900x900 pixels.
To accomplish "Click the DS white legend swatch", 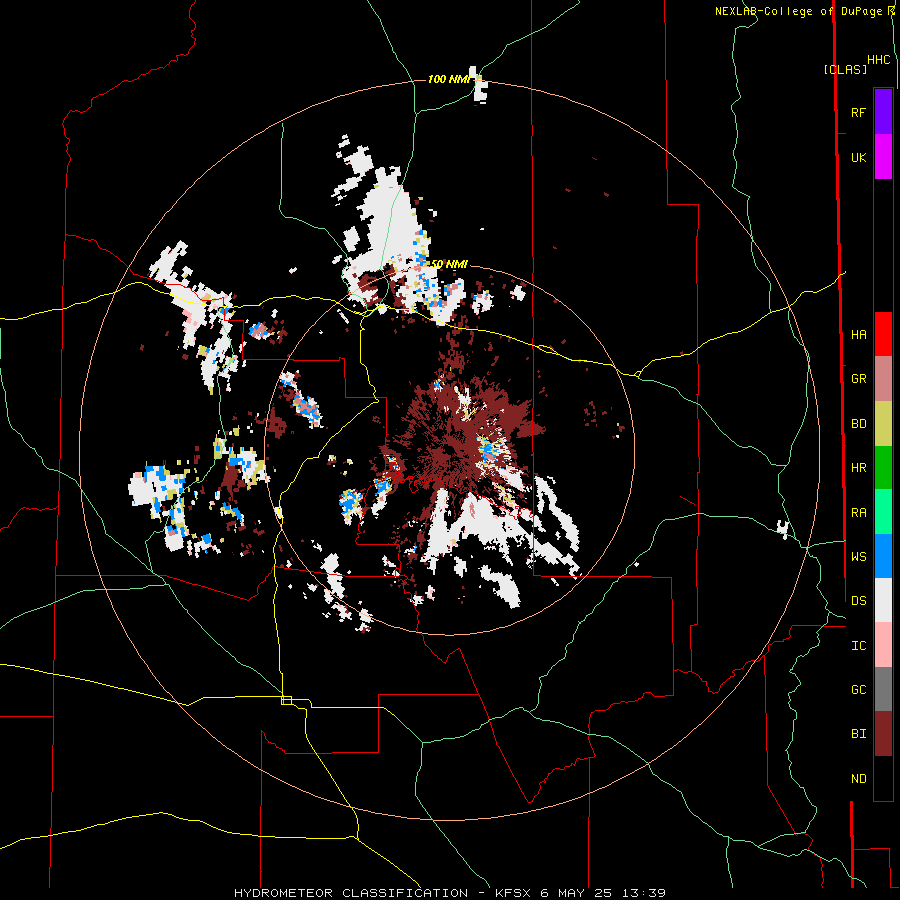I will pyautogui.click(x=883, y=600).
